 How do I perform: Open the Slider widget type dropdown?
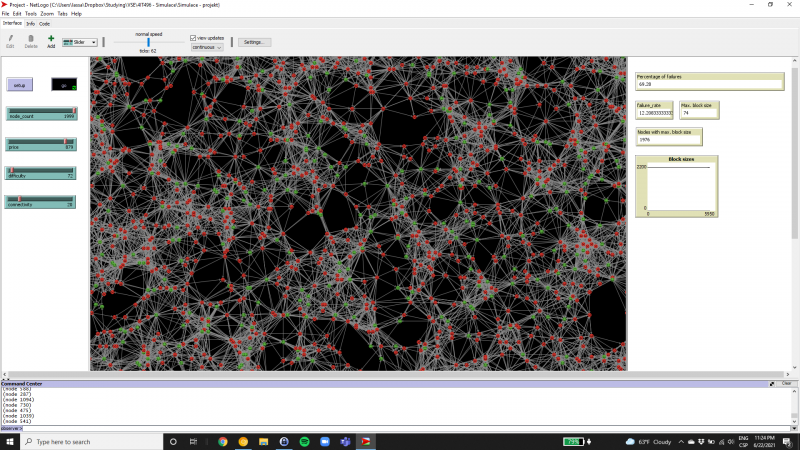[80, 42]
